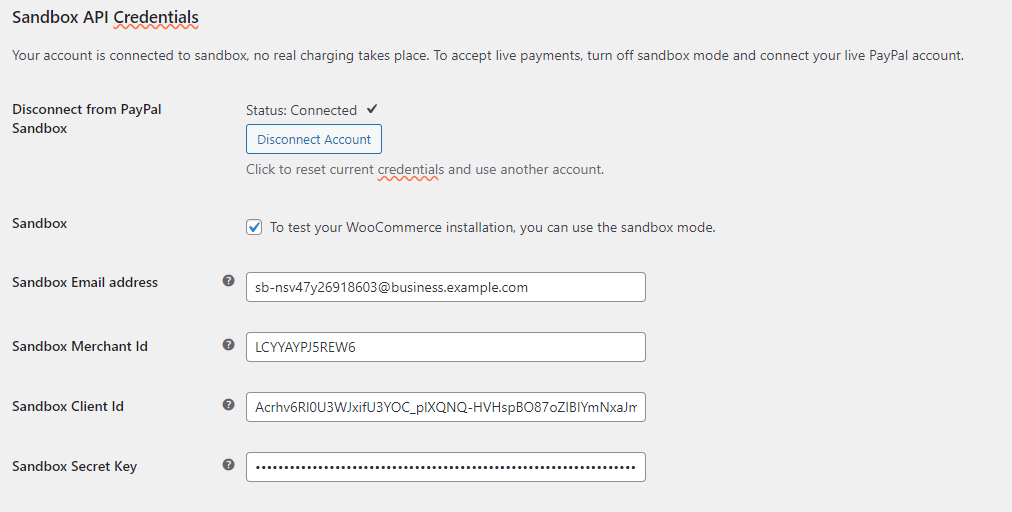Image resolution: width=1012 pixels, height=512 pixels.
Task: Click the checkmark icon after Status: Connected
Action: [x=372, y=109]
